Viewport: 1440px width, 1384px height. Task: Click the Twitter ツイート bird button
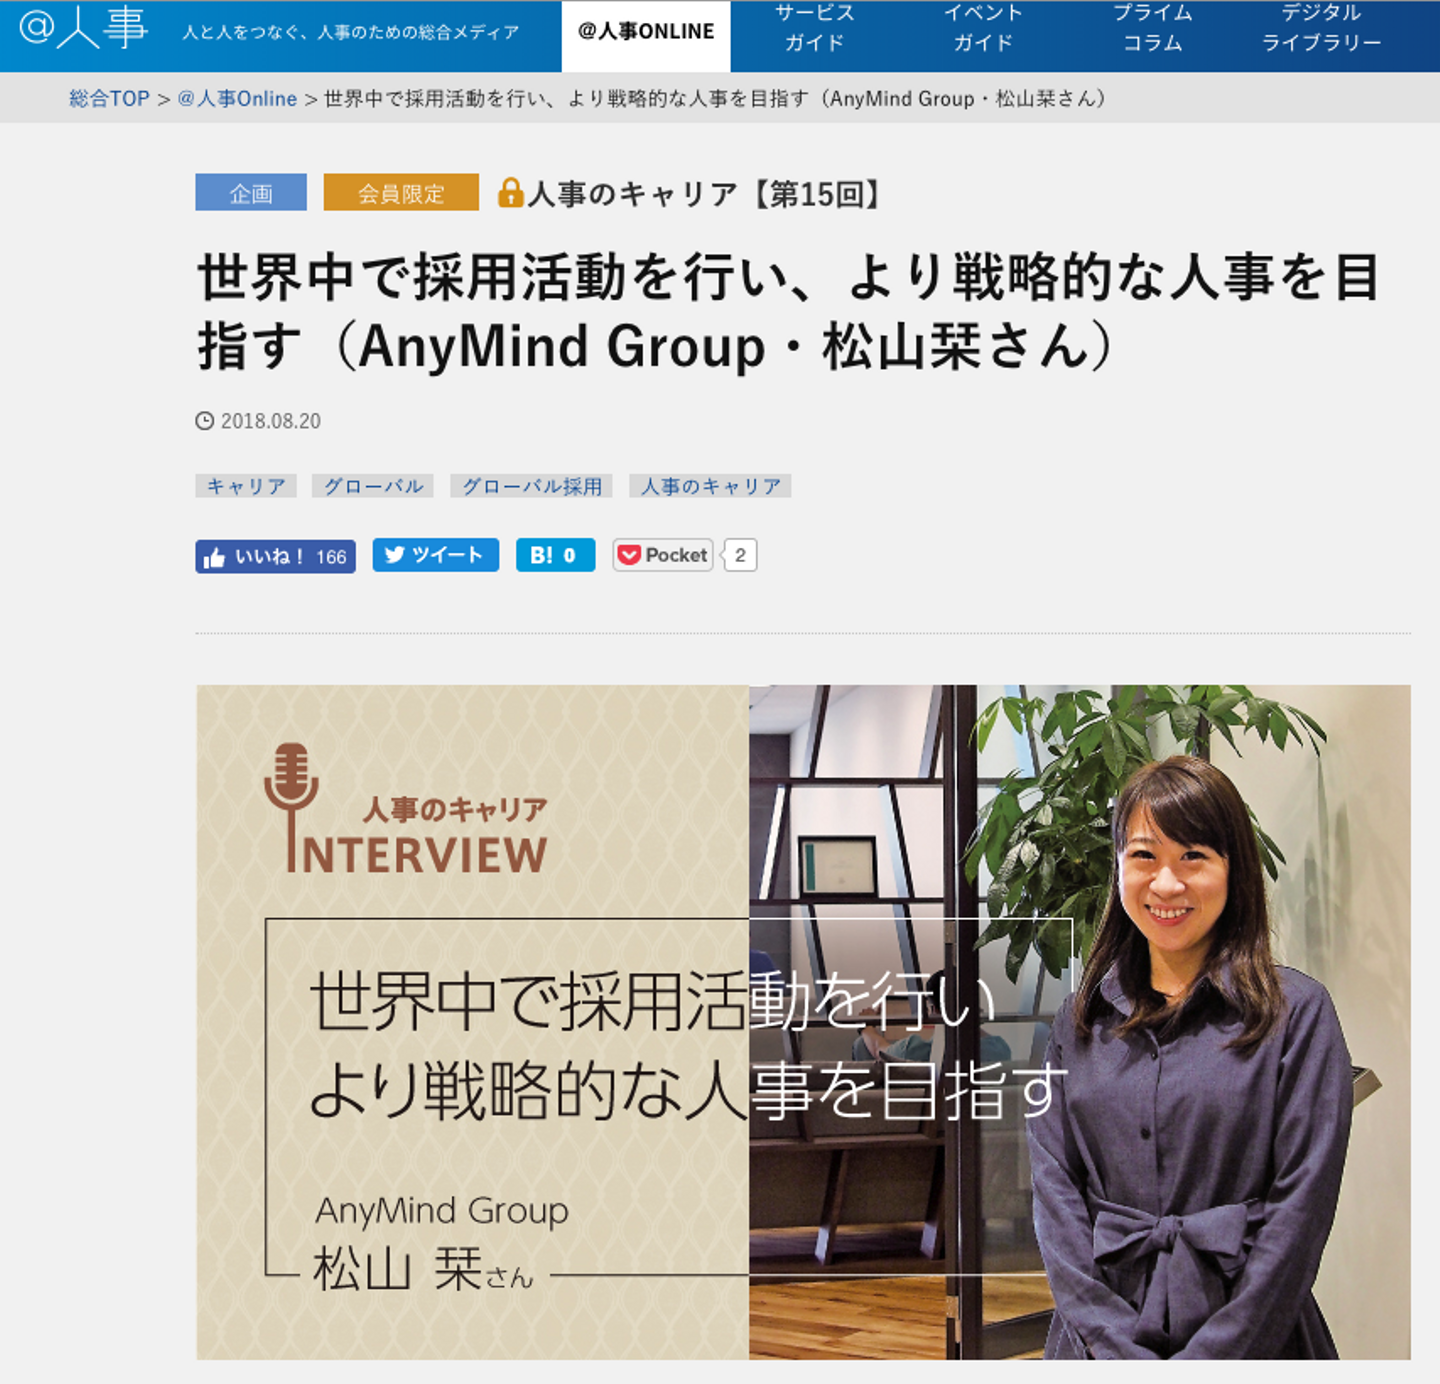[x=435, y=555]
